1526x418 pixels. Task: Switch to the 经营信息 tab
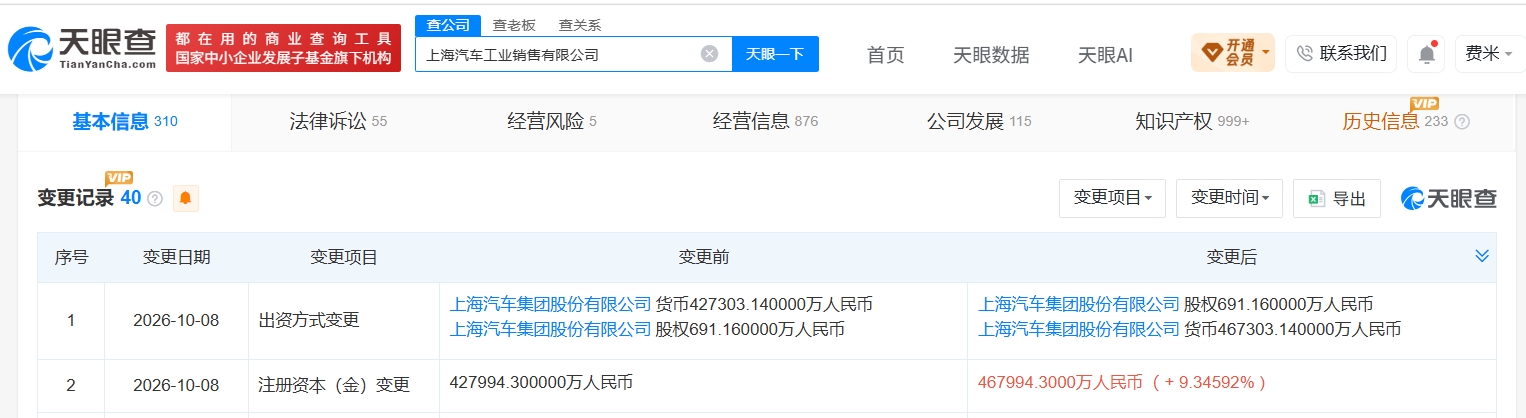765,122
